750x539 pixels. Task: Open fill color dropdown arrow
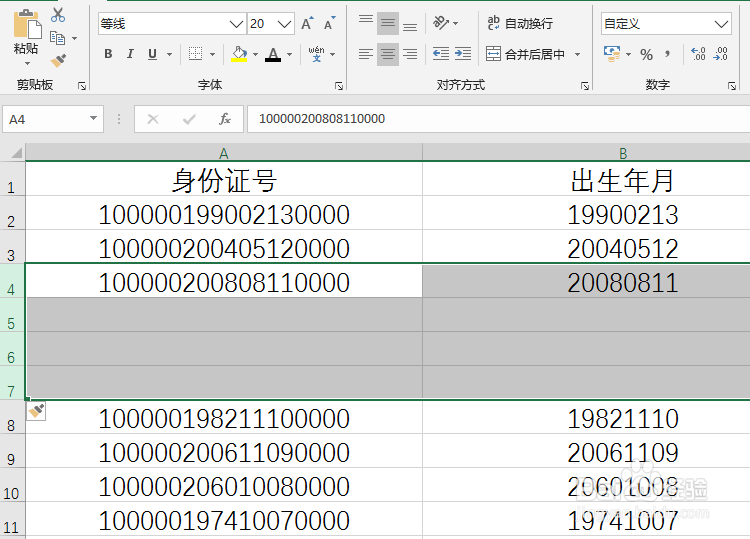coord(255,55)
